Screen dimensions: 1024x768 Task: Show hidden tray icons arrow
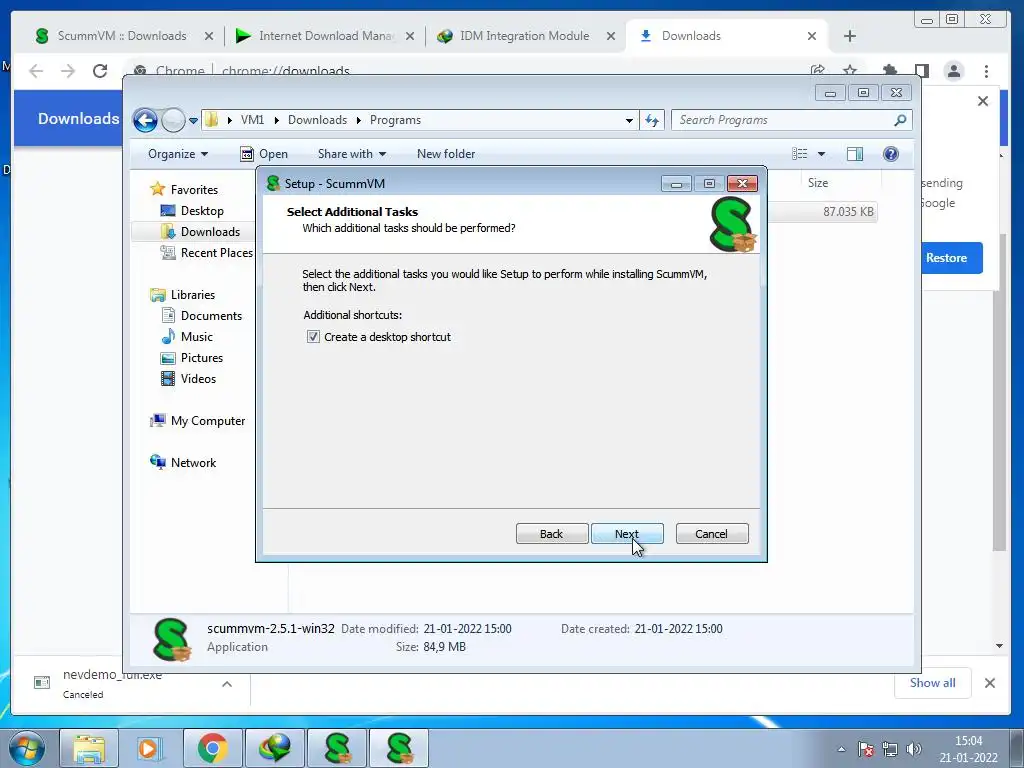pyautogui.click(x=841, y=749)
